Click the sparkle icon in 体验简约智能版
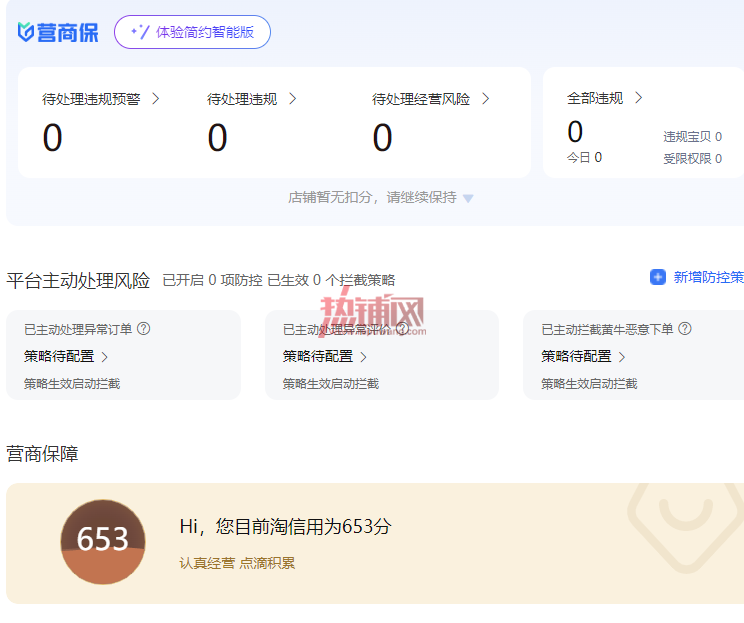Image resolution: width=744 pixels, height=623 pixels. pyautogui.click(x=140, y=32)
